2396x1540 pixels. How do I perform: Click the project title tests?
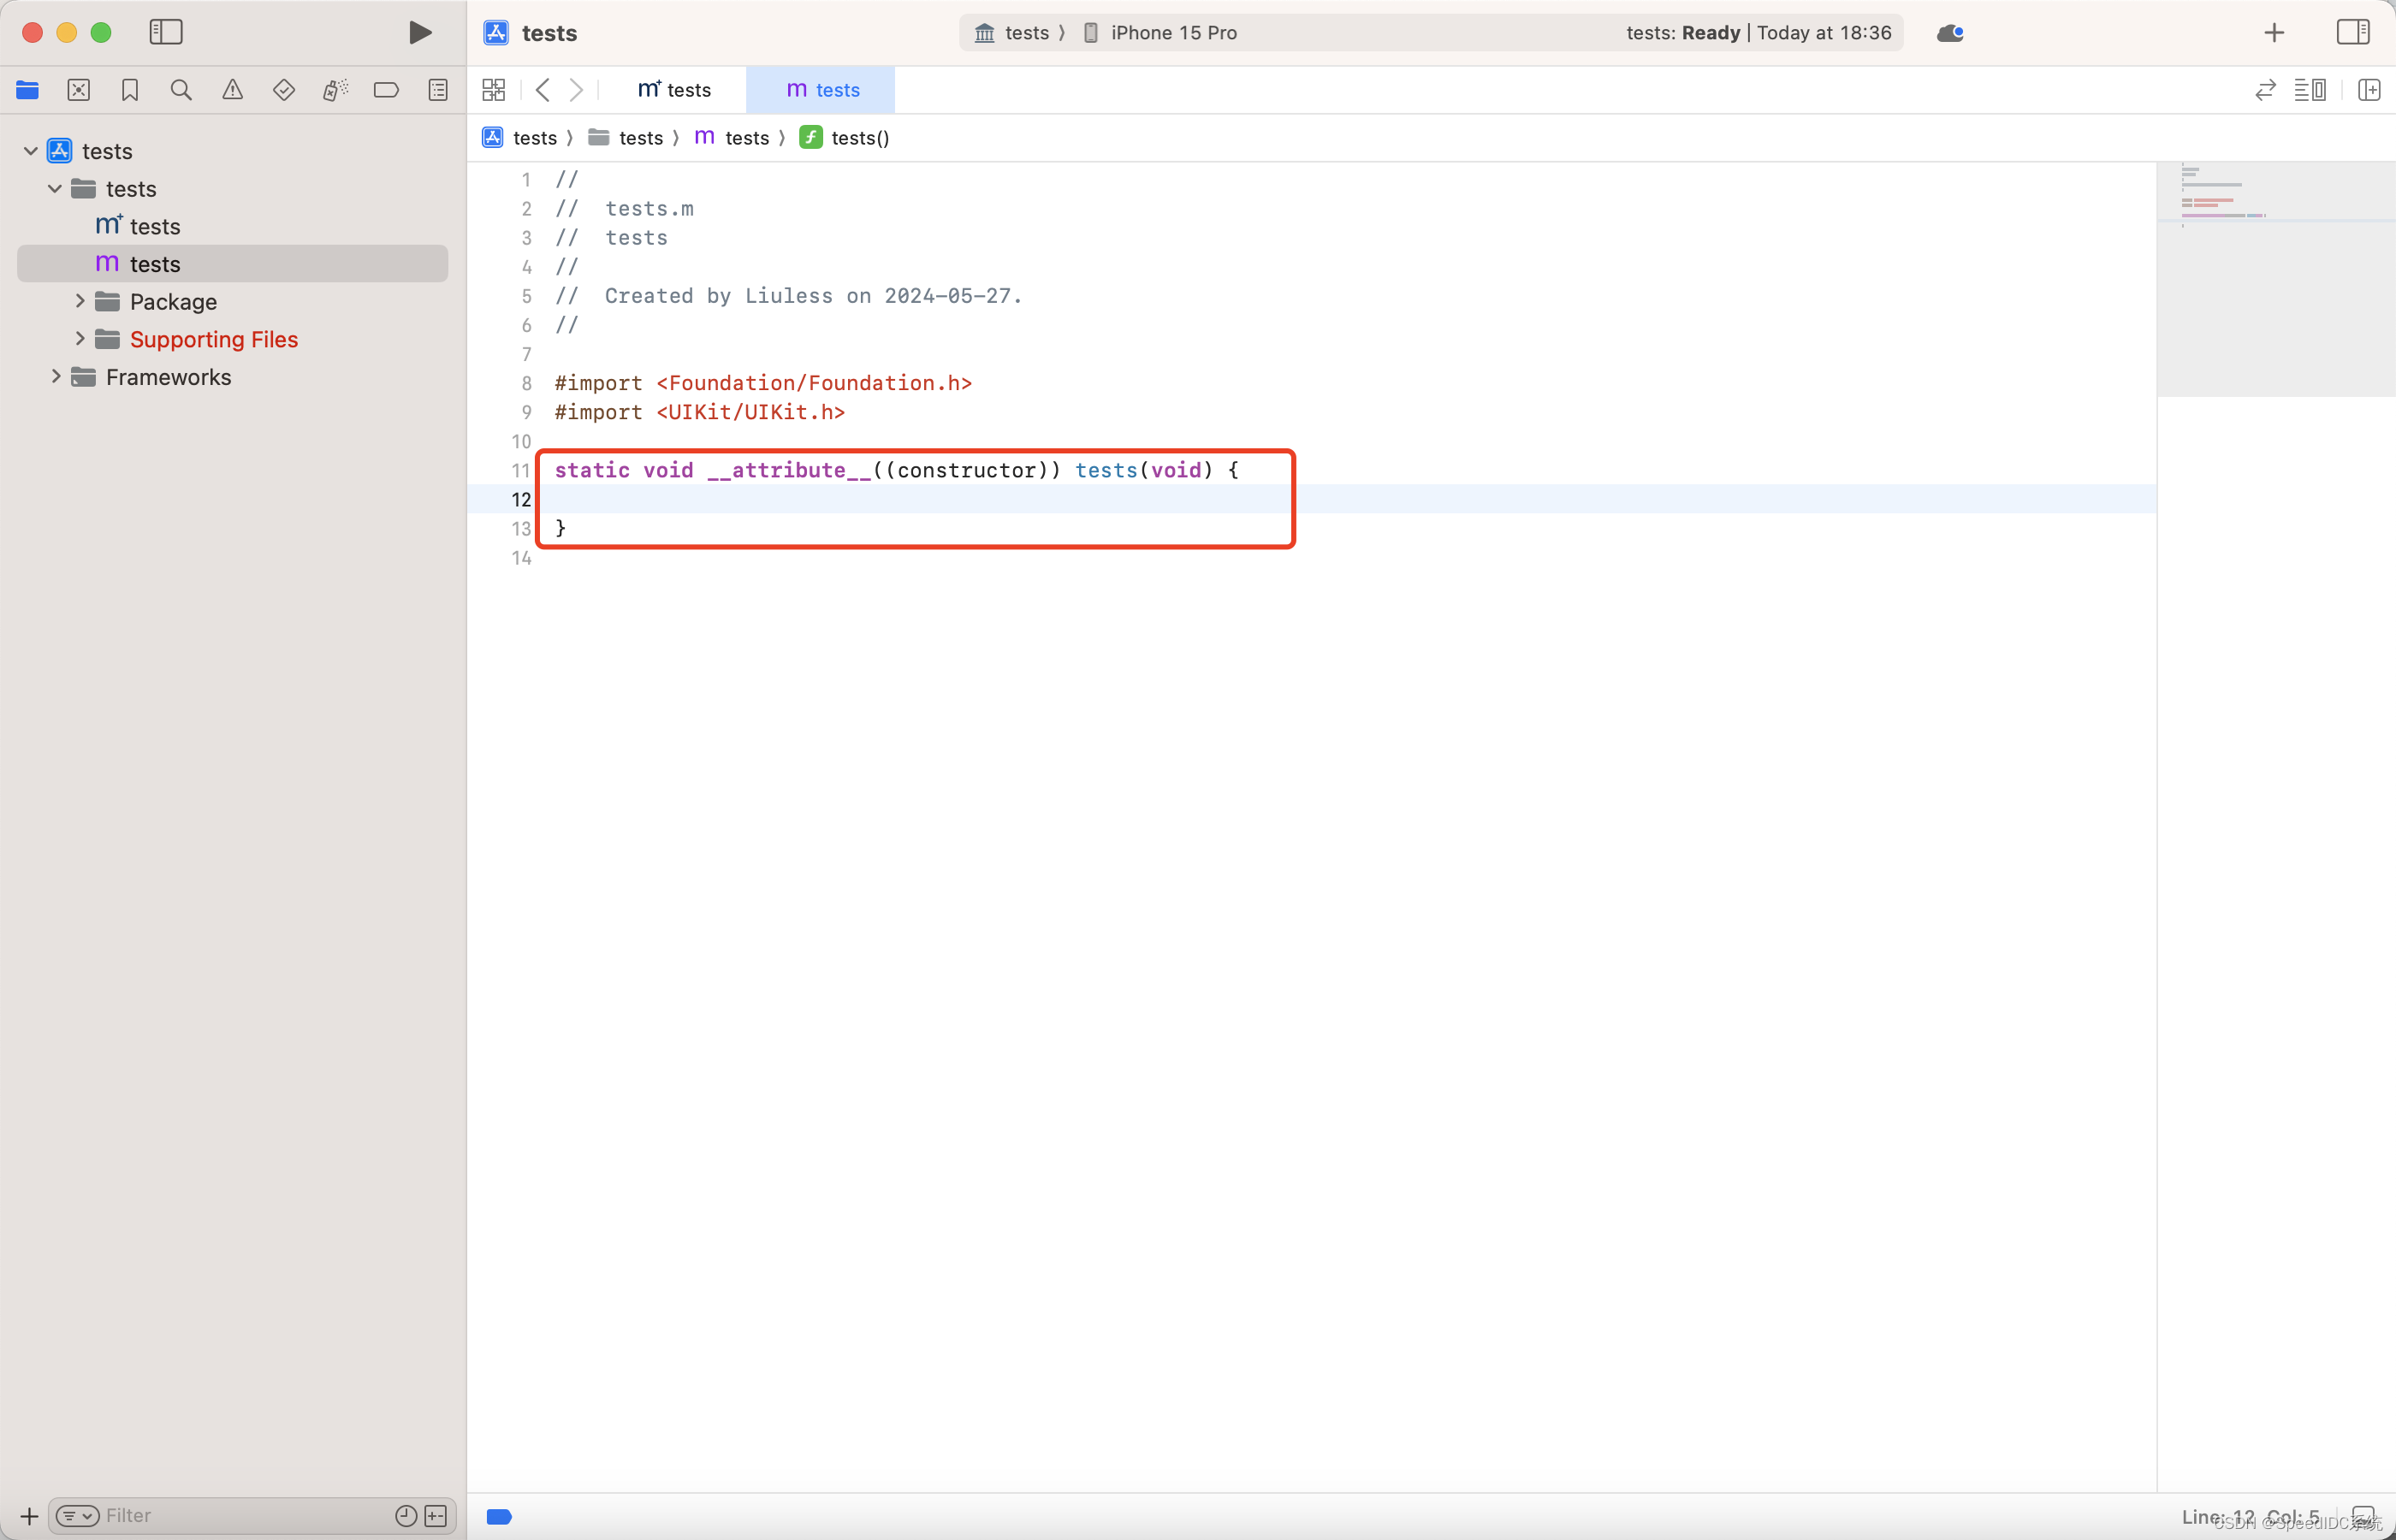pyautogui.click(x=549, y=33)
